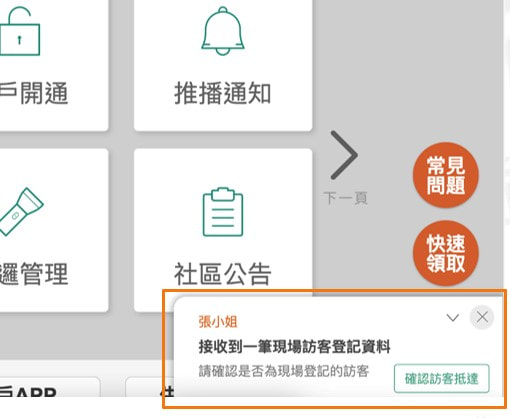The height and width of the screenshot is (418, 510).
Task: Go to next page arrow
Action: click(x=344, y=155)
